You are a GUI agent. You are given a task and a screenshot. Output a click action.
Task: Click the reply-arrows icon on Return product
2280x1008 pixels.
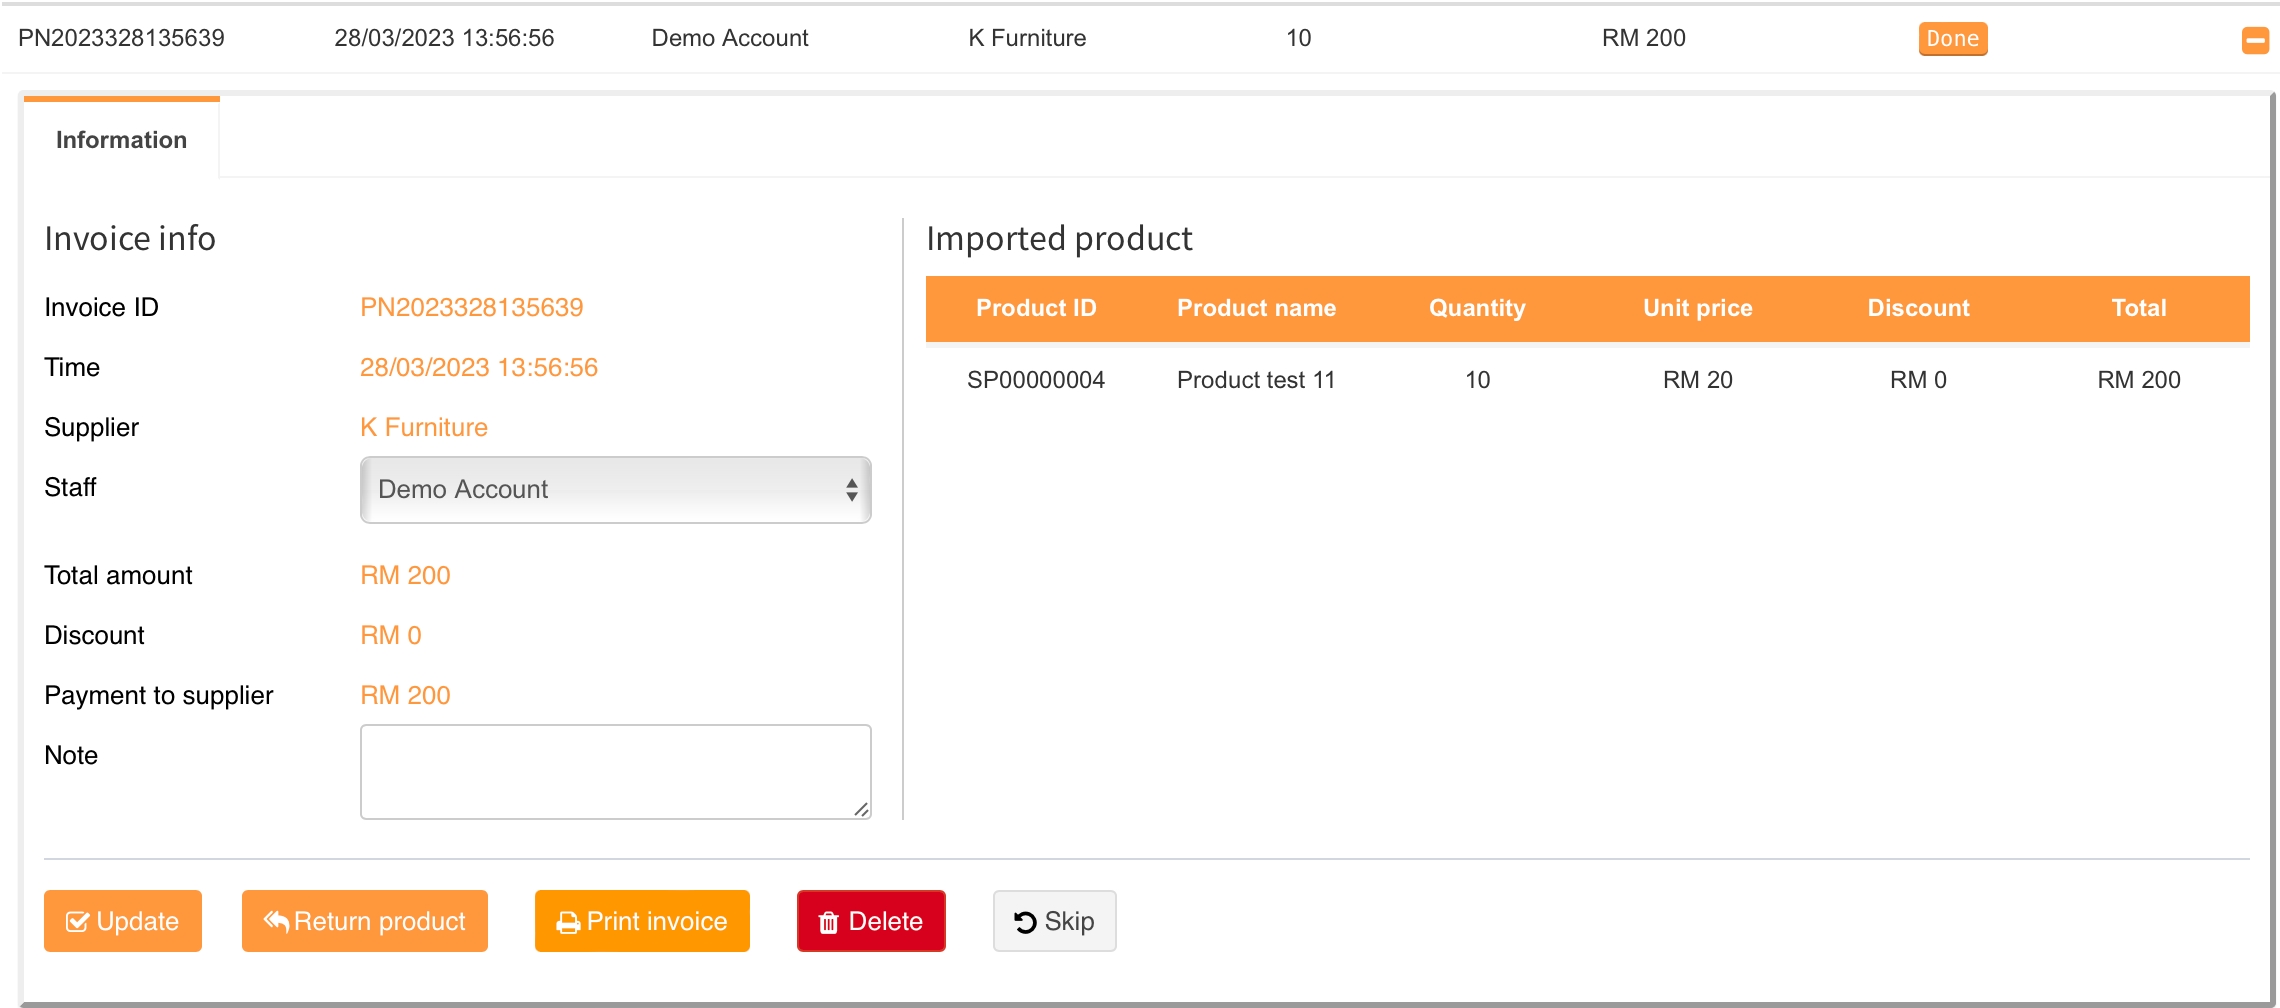pos(276,921)
